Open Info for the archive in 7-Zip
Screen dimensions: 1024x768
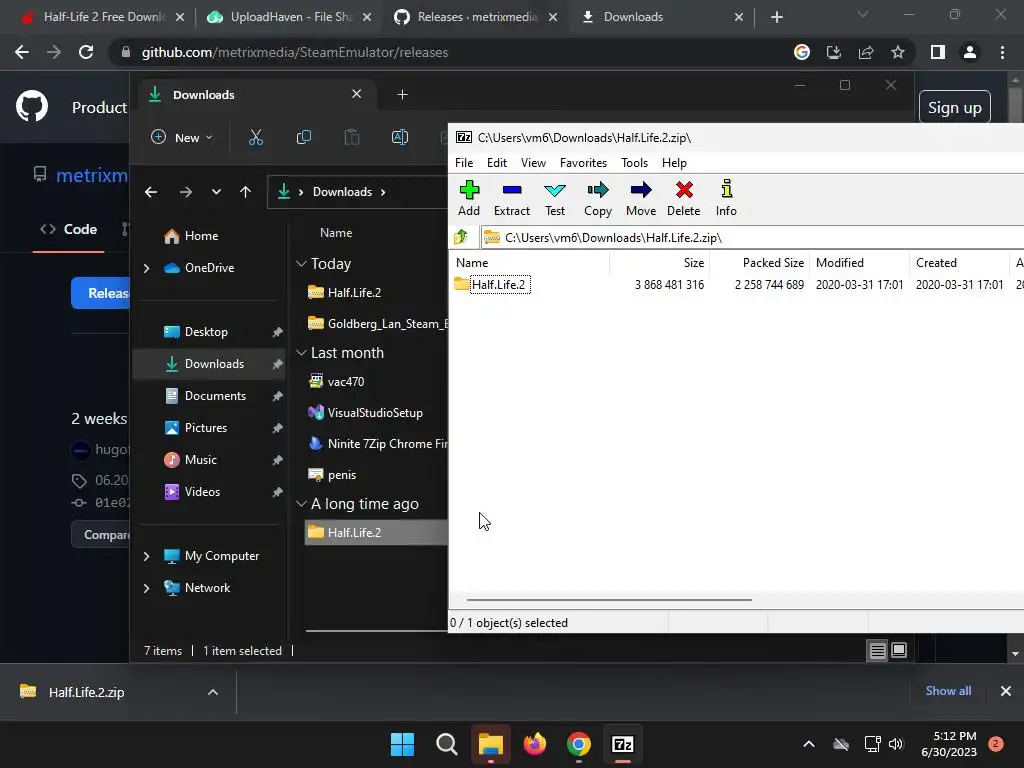[x=726, y=198]
